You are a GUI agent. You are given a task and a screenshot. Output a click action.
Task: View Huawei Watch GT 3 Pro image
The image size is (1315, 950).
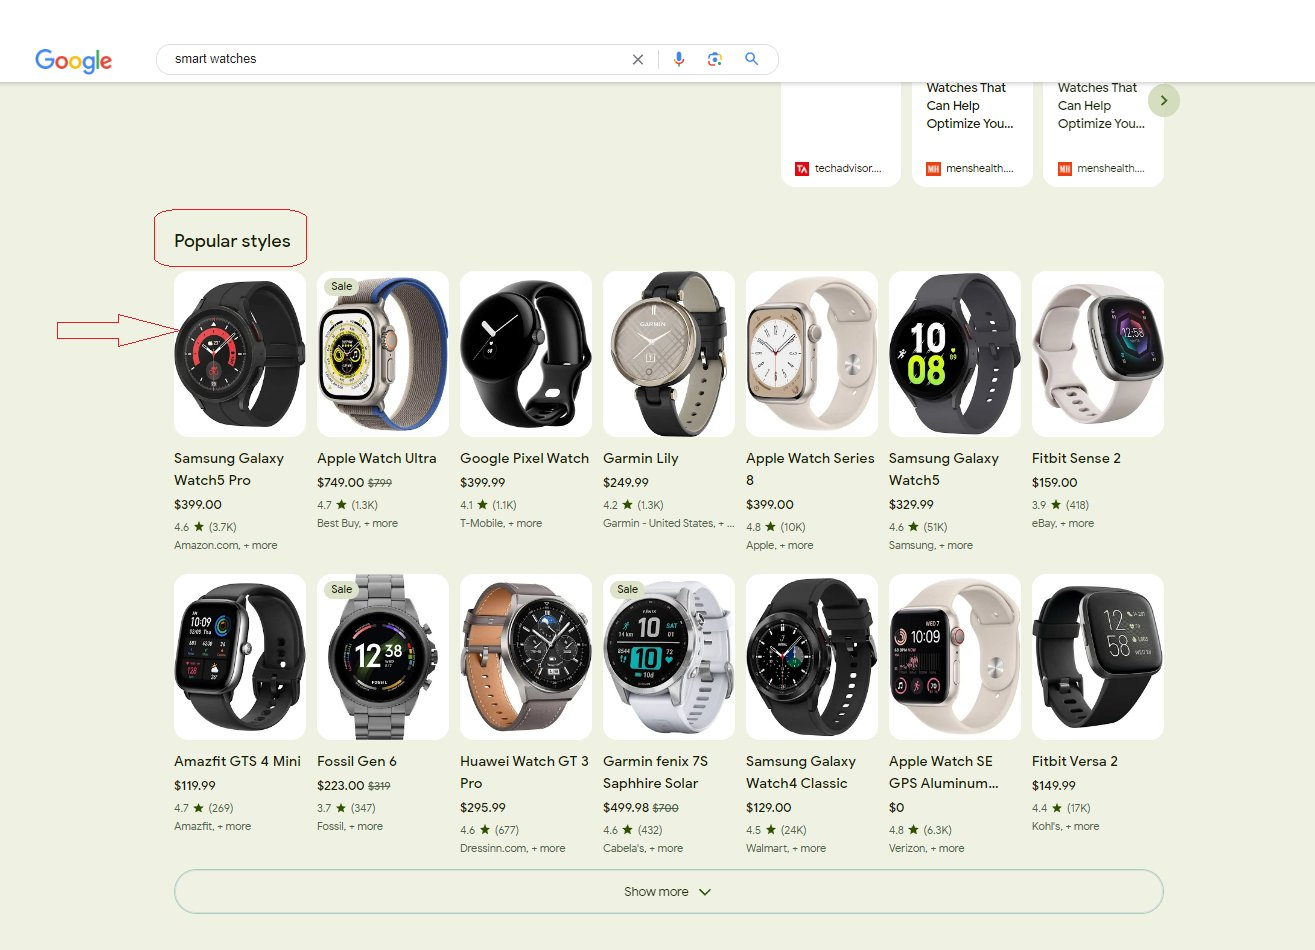(x=526, y=657)
